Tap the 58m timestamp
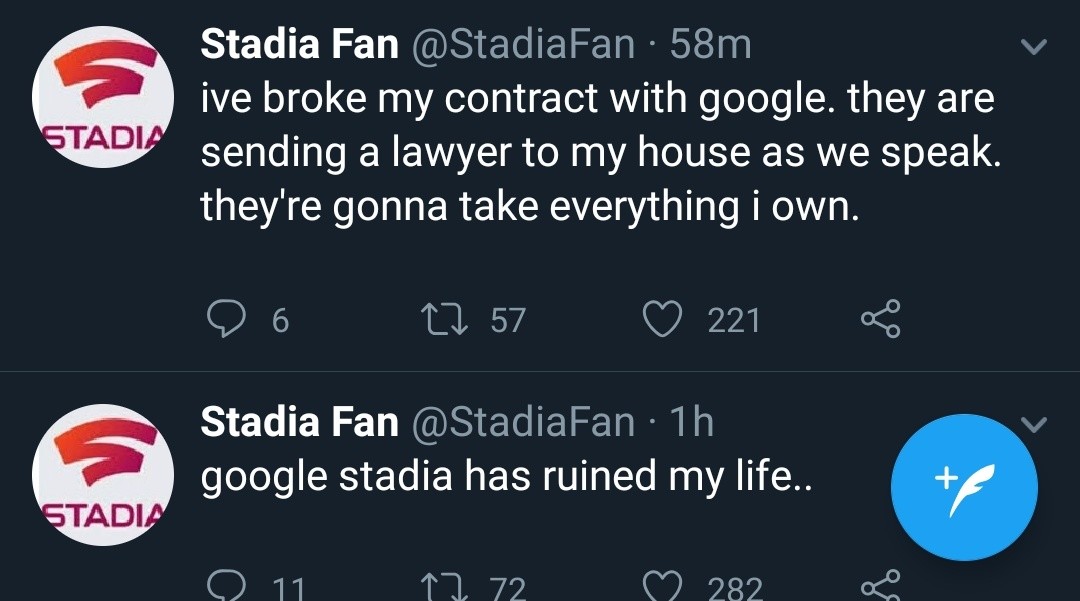1080x601 pixels. pyautogui.click(x=710, y=44)
